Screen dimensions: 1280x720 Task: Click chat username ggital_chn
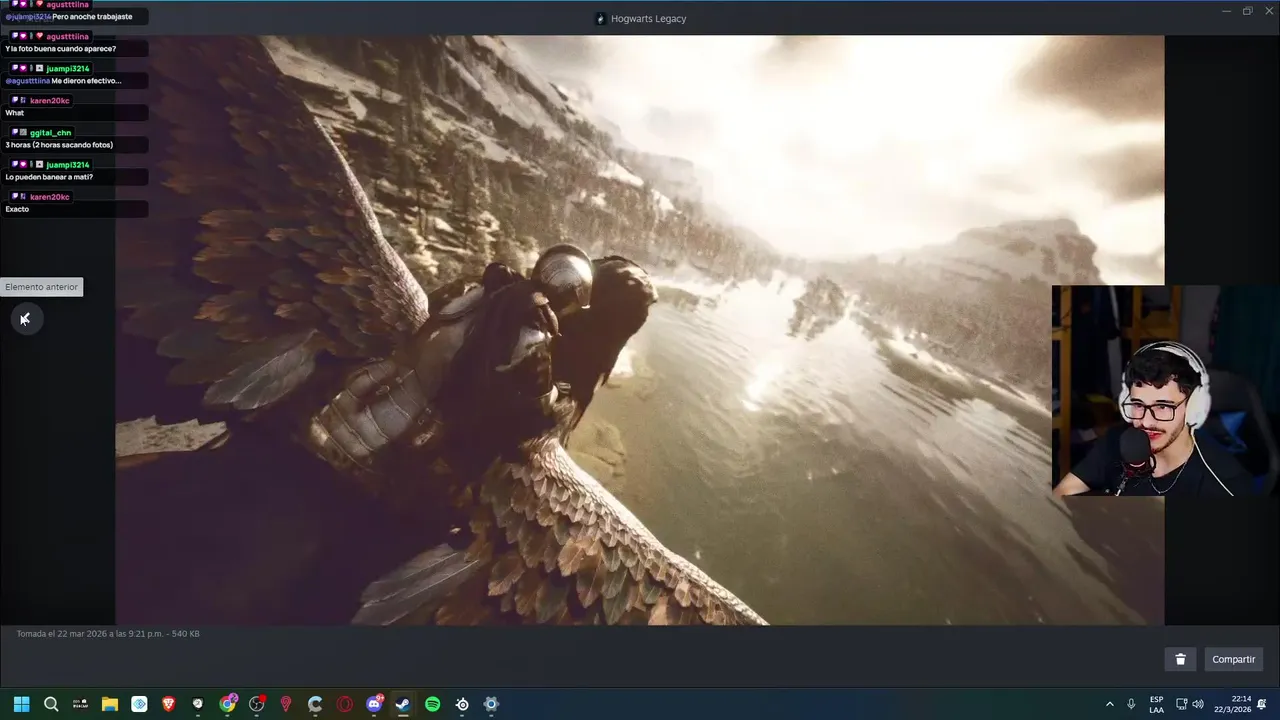click(x=50, y=133)
